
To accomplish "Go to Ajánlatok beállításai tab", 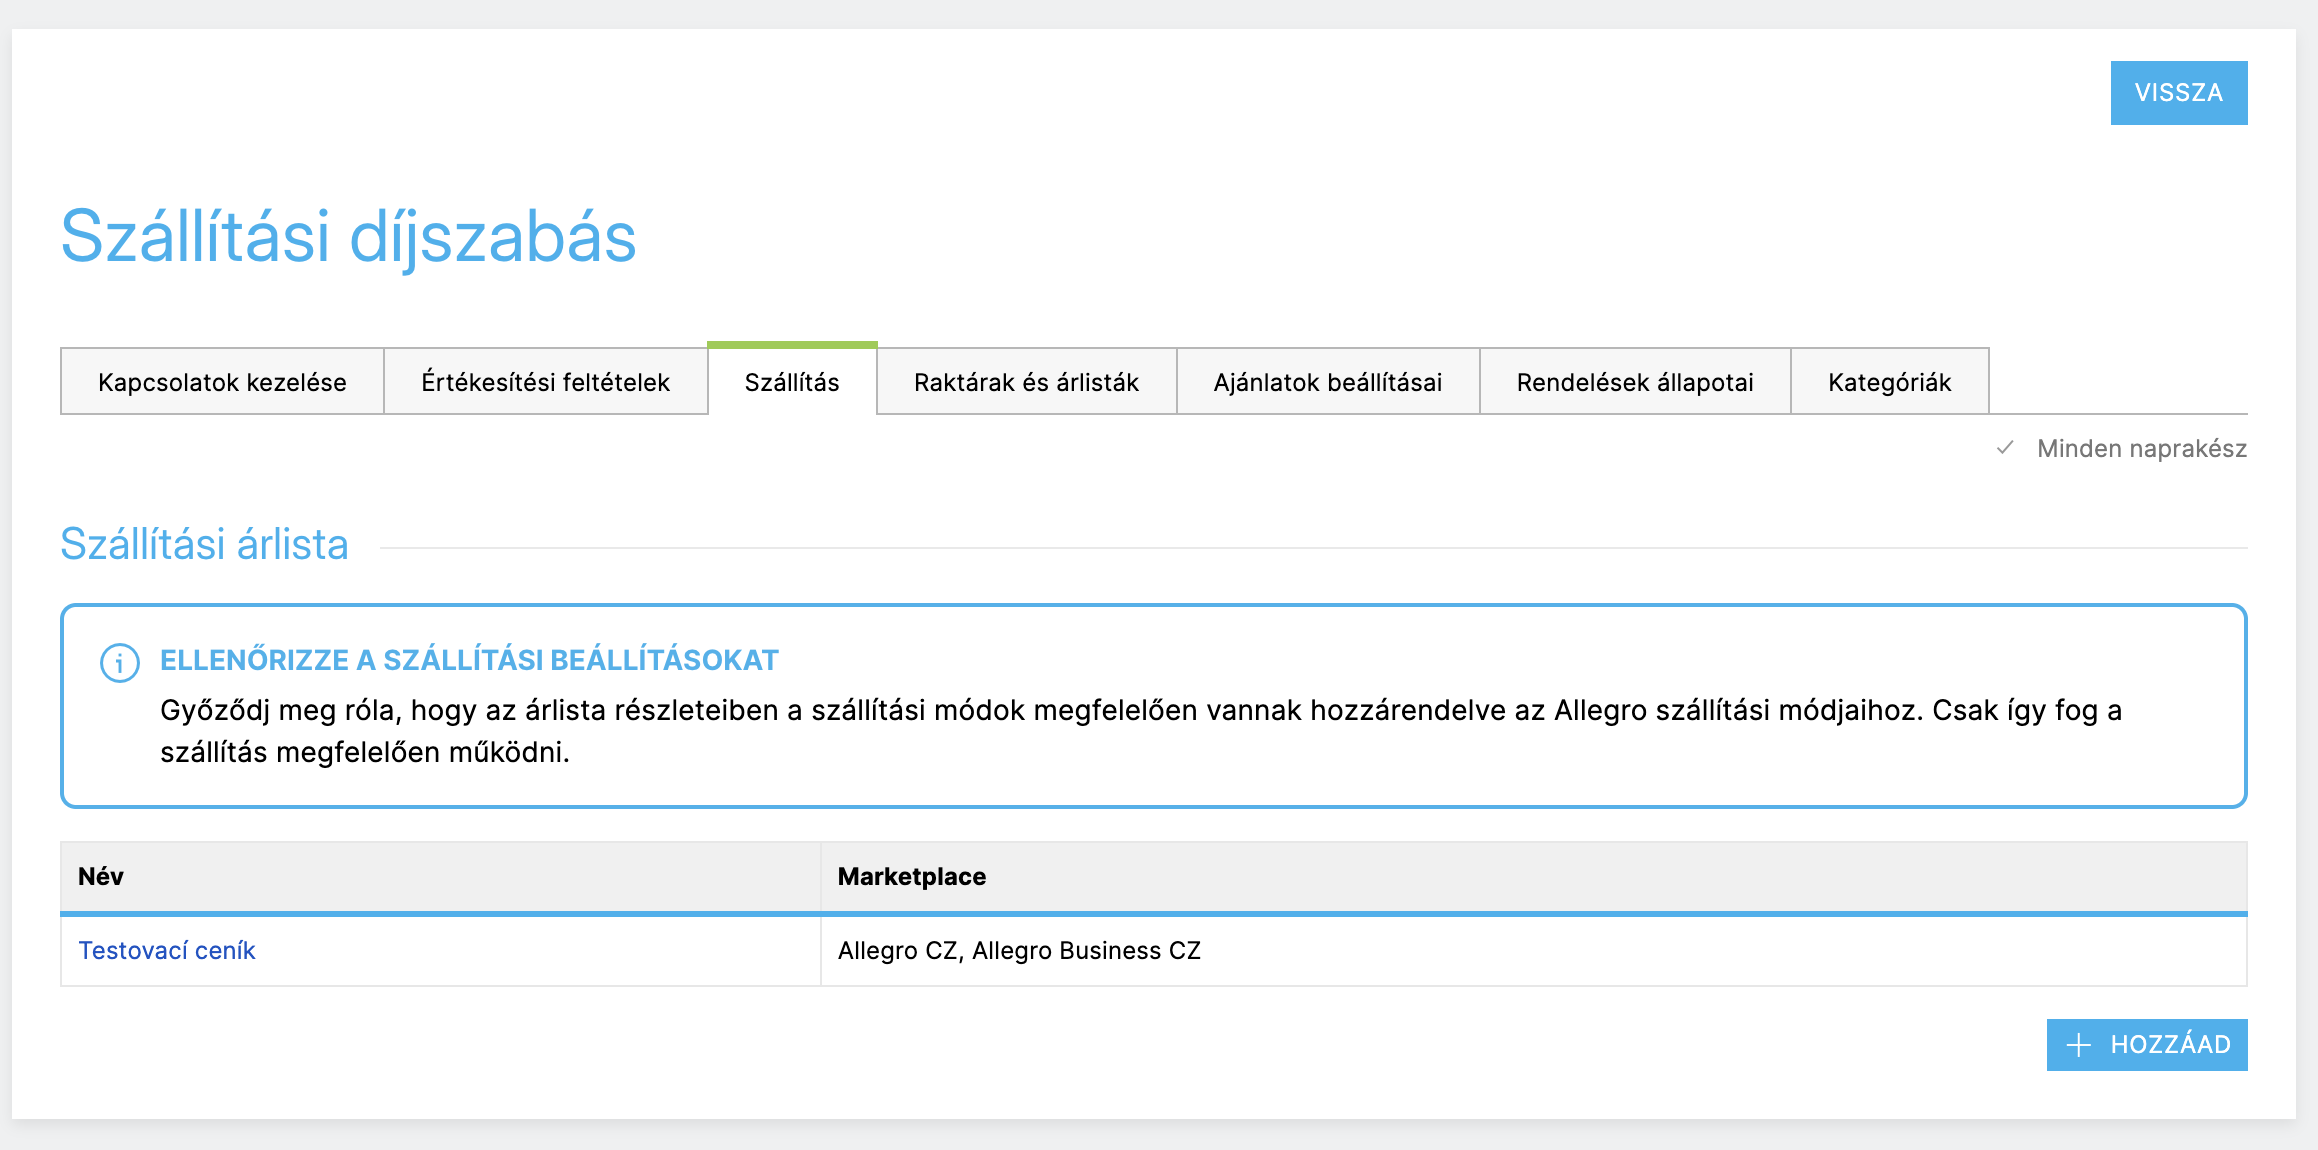I will coord(1327,382).
